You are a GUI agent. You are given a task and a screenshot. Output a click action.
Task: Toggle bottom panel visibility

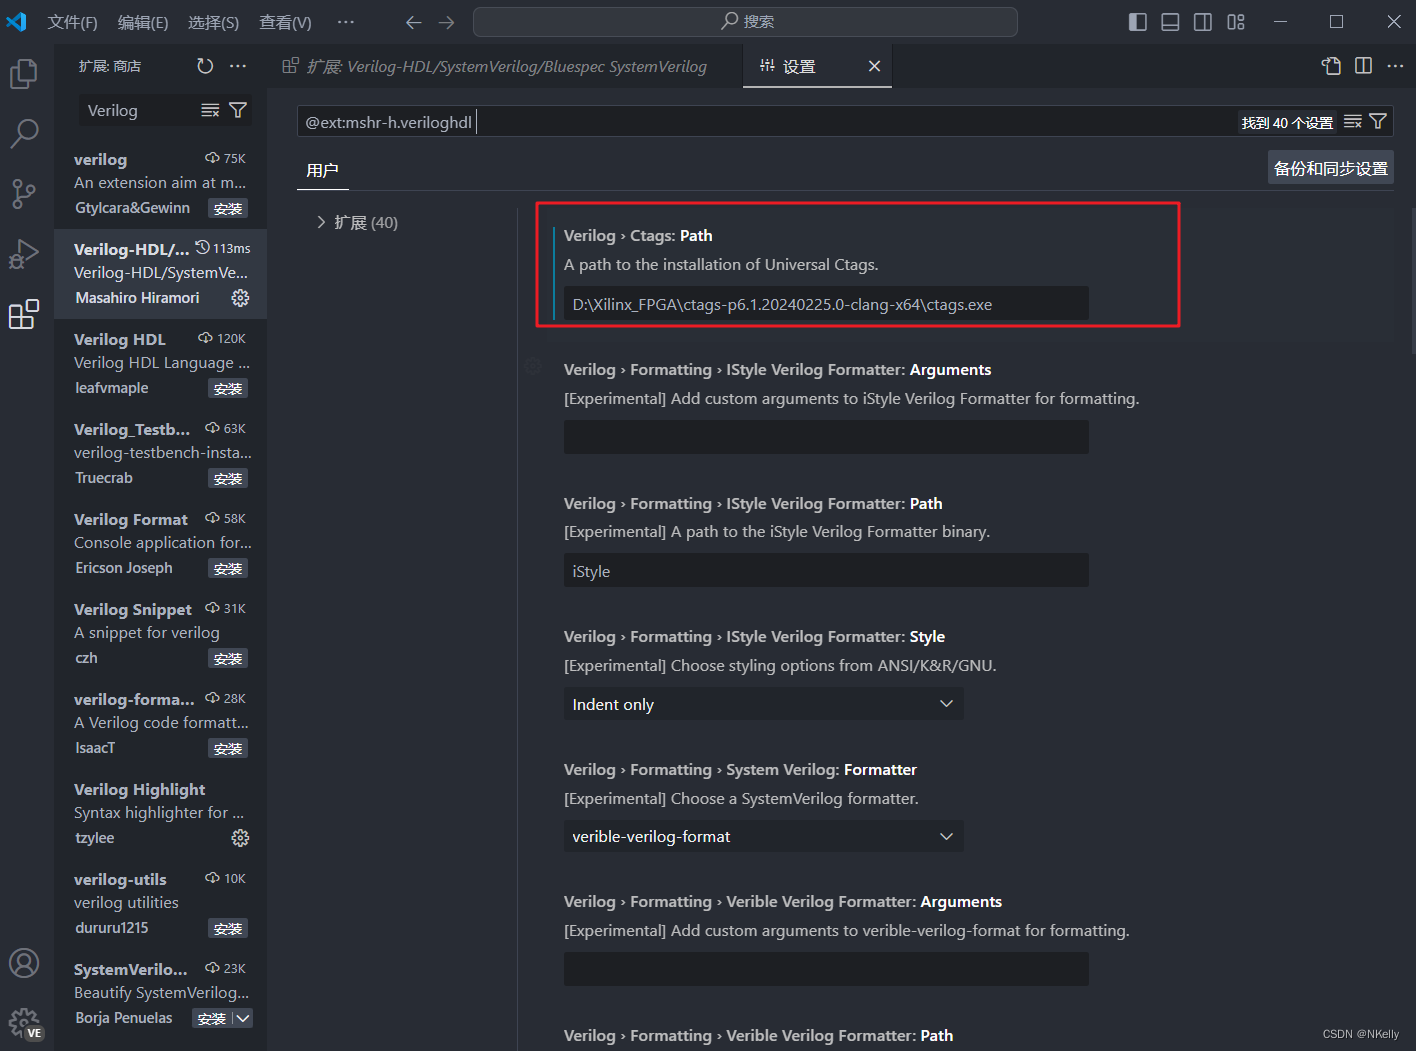coord(1170,22)
